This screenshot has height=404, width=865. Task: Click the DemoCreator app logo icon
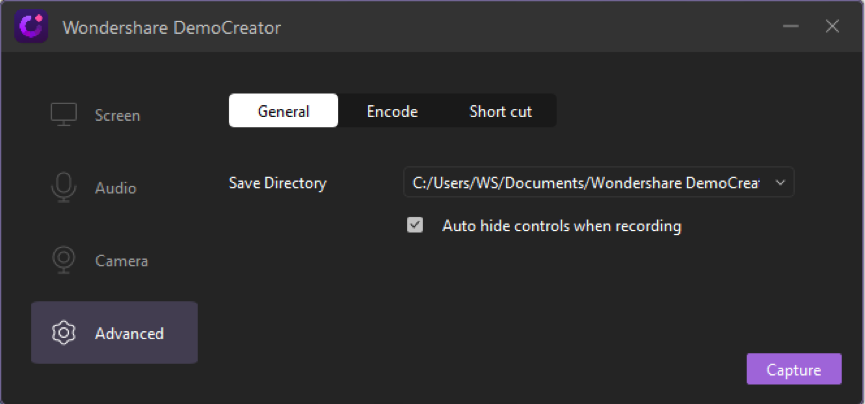coord(31,26)
